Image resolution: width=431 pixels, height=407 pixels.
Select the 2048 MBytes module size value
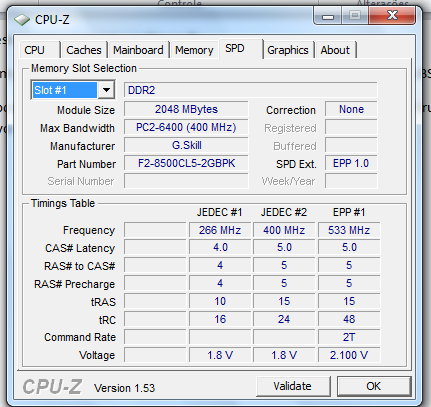[x=186, y=109]
